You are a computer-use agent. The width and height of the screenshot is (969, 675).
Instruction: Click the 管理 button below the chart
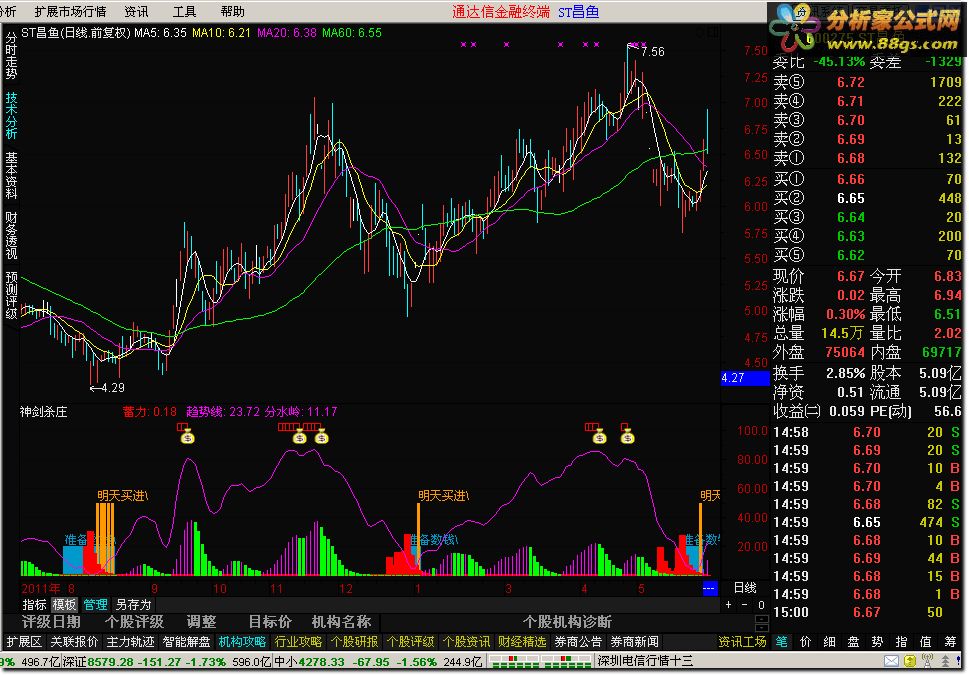95,605
